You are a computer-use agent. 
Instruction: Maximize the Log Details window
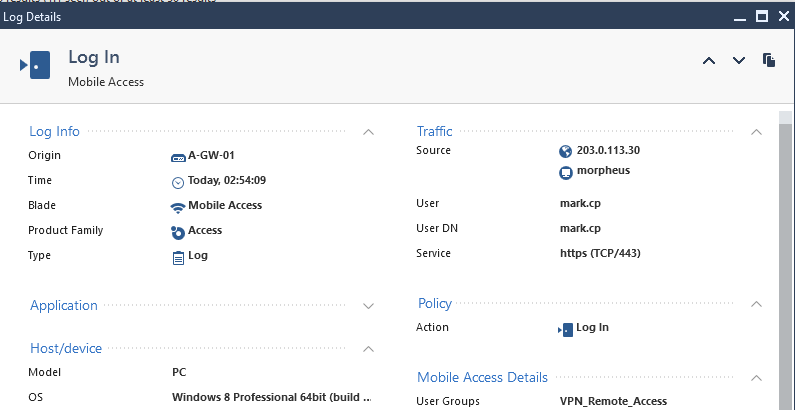pos(761,16)
